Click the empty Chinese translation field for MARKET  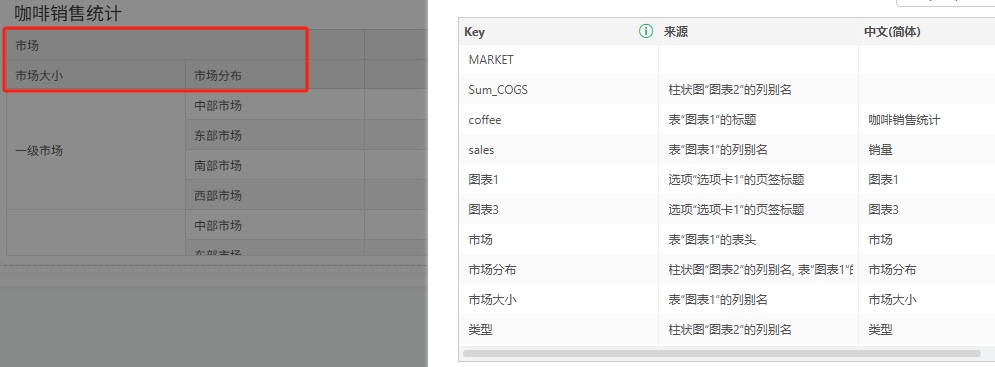[926, 60]
